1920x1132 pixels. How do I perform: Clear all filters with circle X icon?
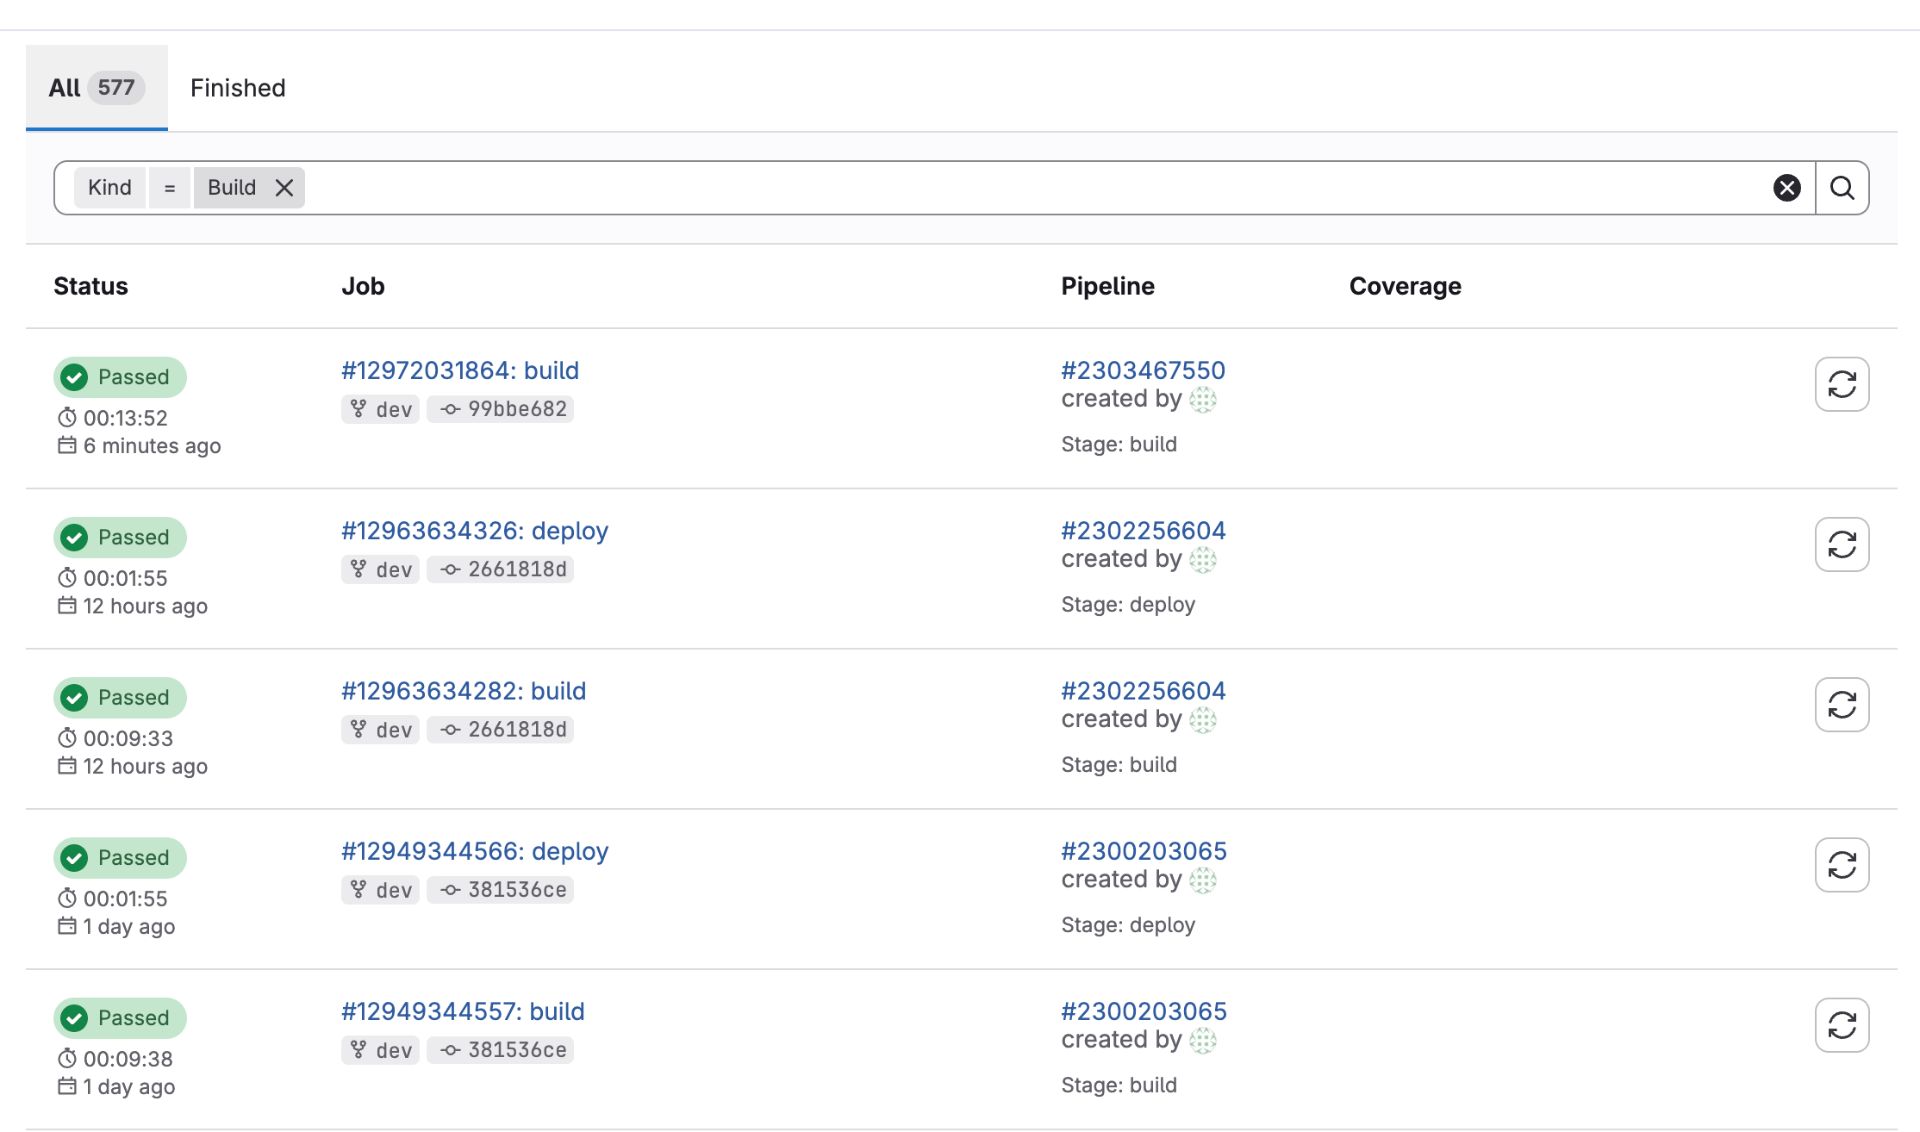(x=1786, y=188)
